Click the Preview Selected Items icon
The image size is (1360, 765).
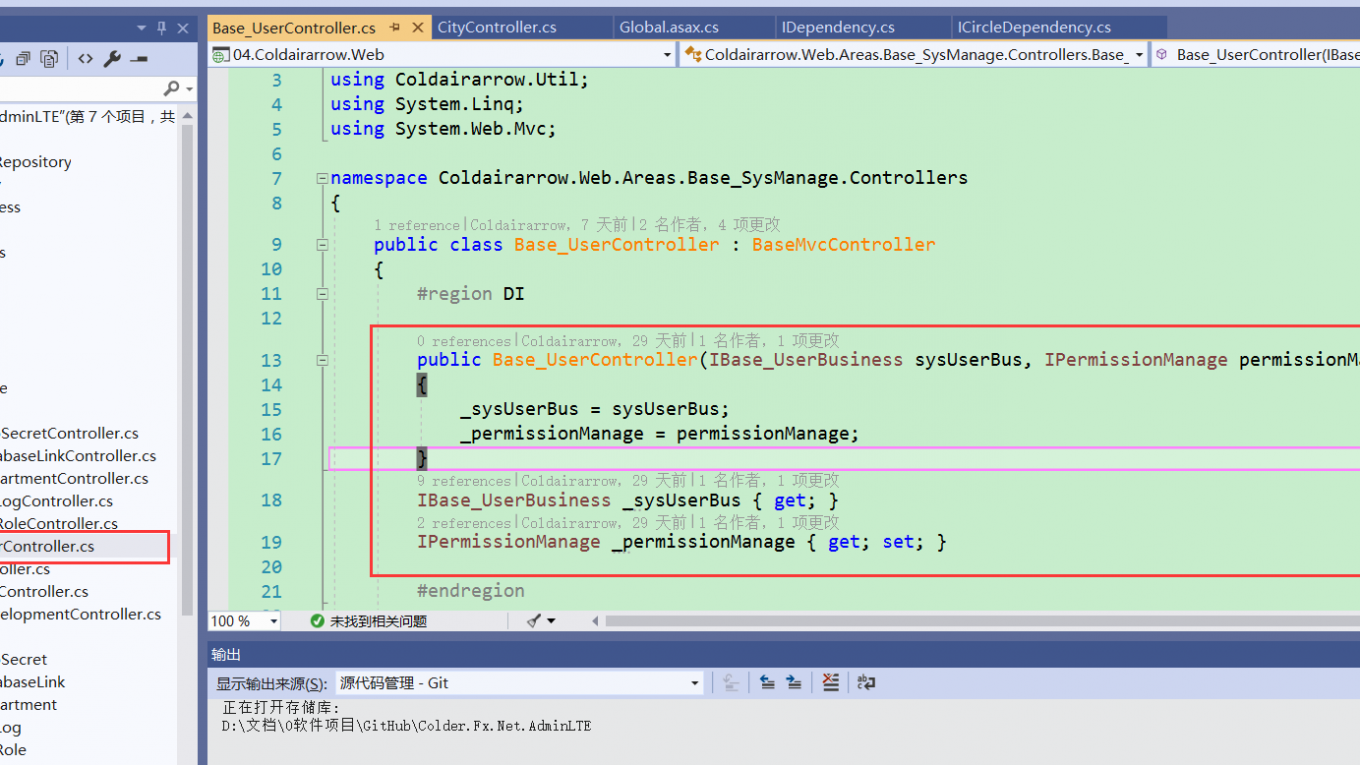138,59
